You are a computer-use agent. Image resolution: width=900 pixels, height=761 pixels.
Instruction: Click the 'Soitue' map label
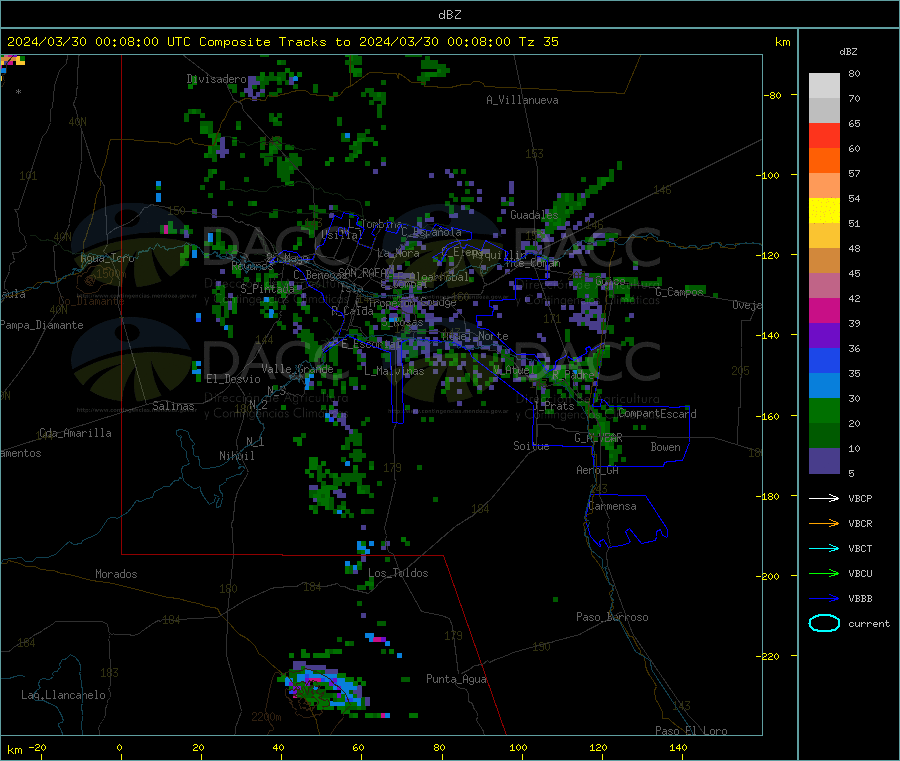[531, 446]
